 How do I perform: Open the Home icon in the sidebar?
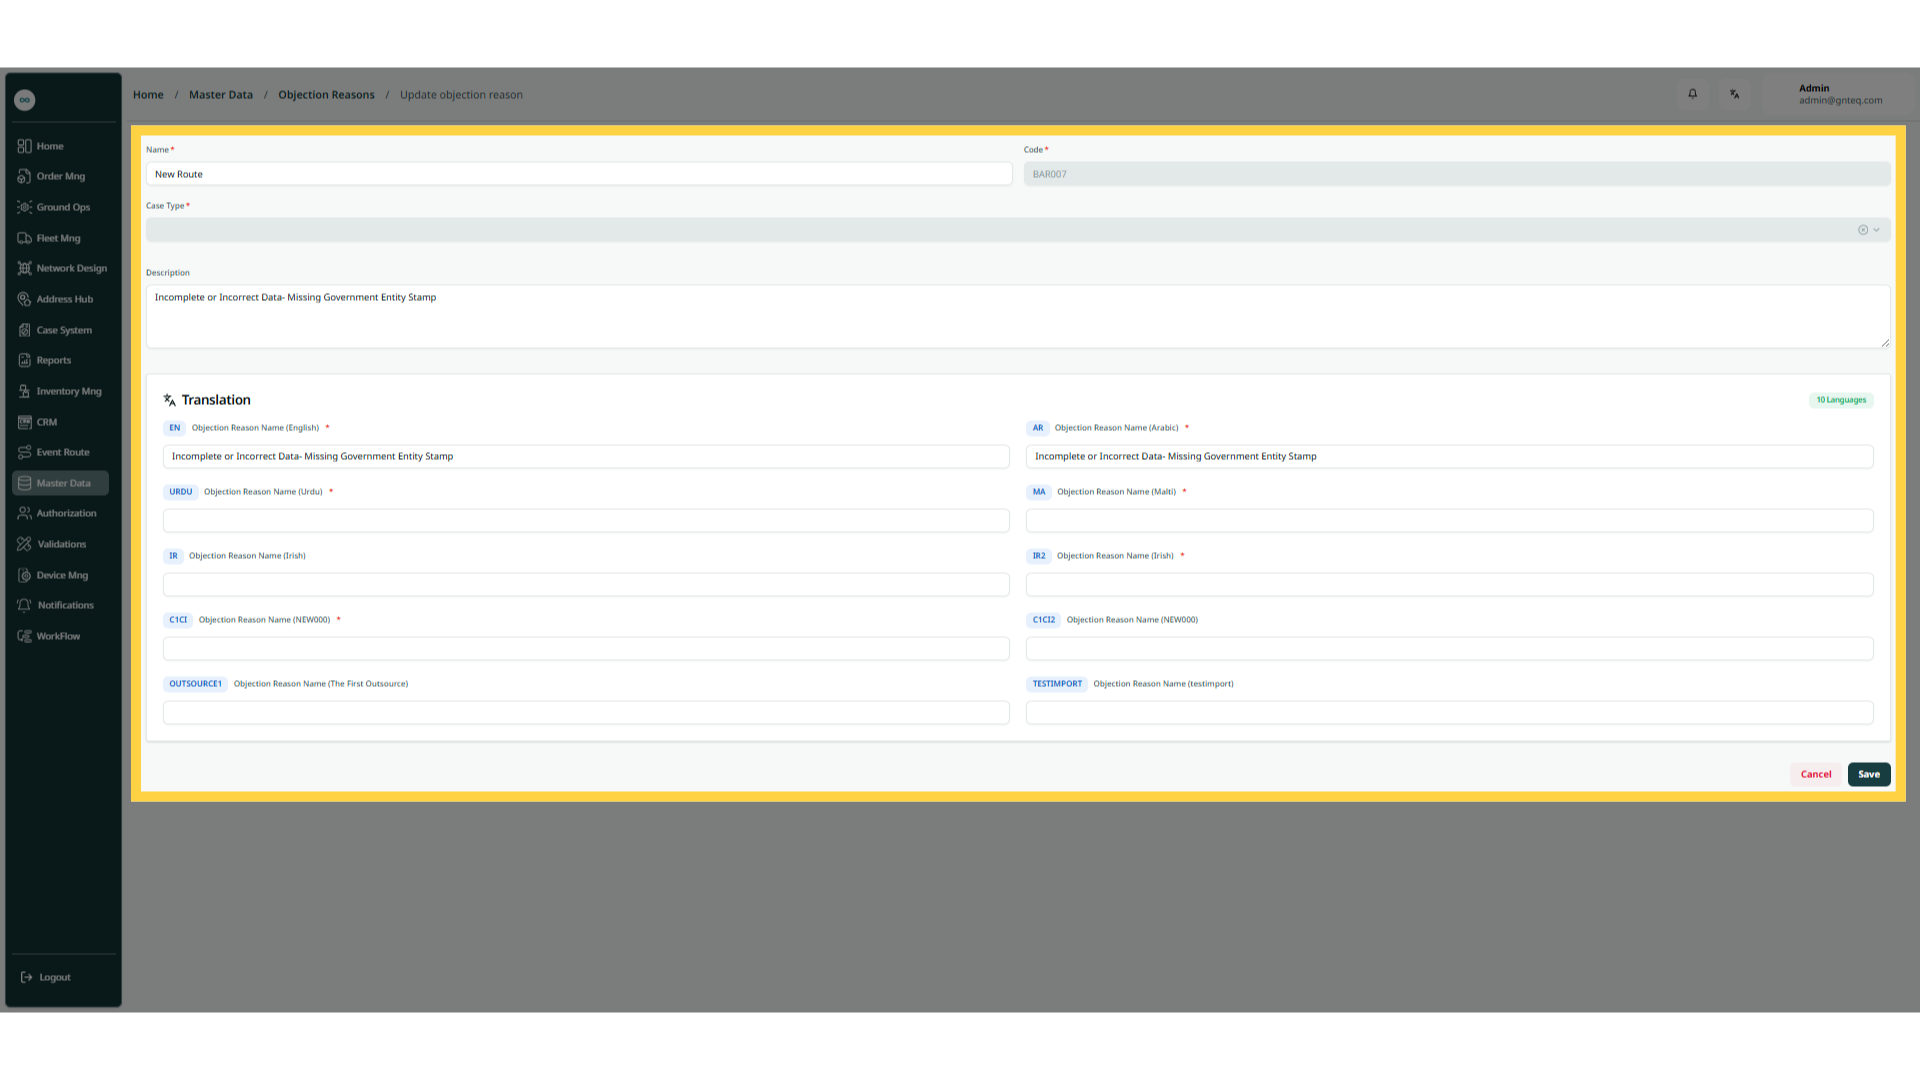click(24, 146)
